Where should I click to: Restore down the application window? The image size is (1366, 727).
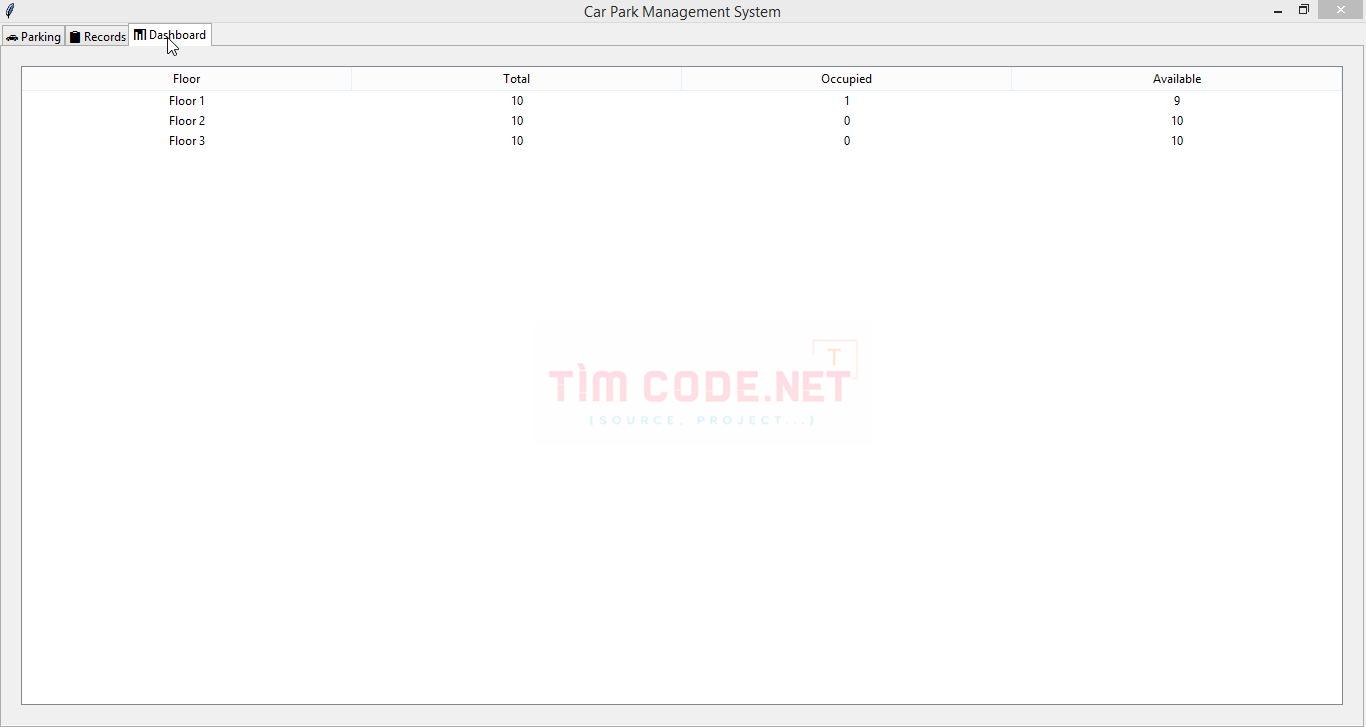pos(1304,11)
